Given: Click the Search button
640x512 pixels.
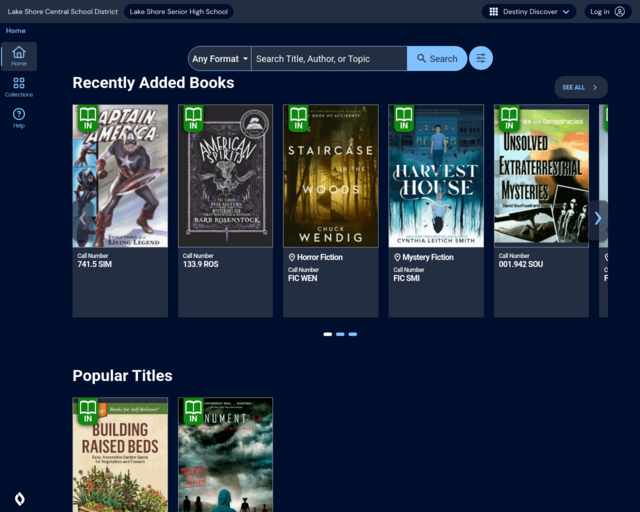Looking at the screenshot, I should [437, 59].
